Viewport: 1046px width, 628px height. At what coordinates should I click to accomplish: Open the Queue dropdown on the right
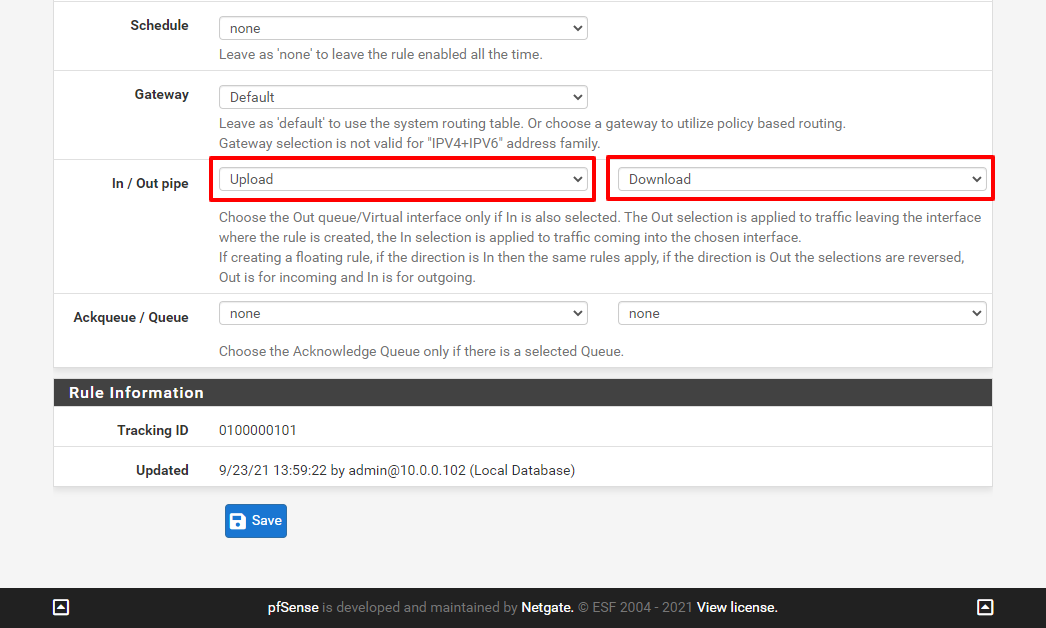point(802,313)
